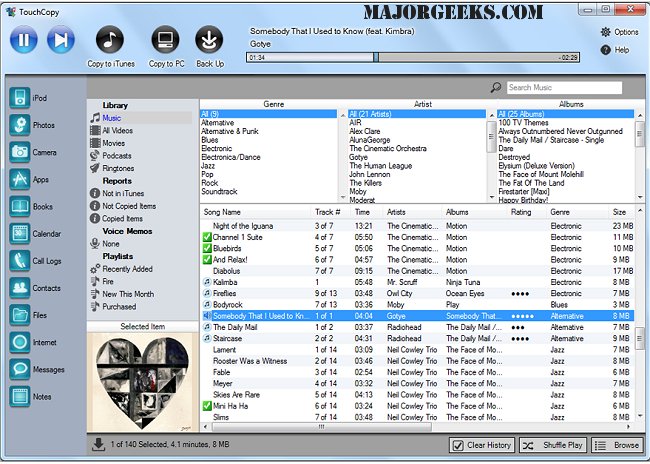Click the green check on Bluebirds
650x464 pixels.
[207, 248]
